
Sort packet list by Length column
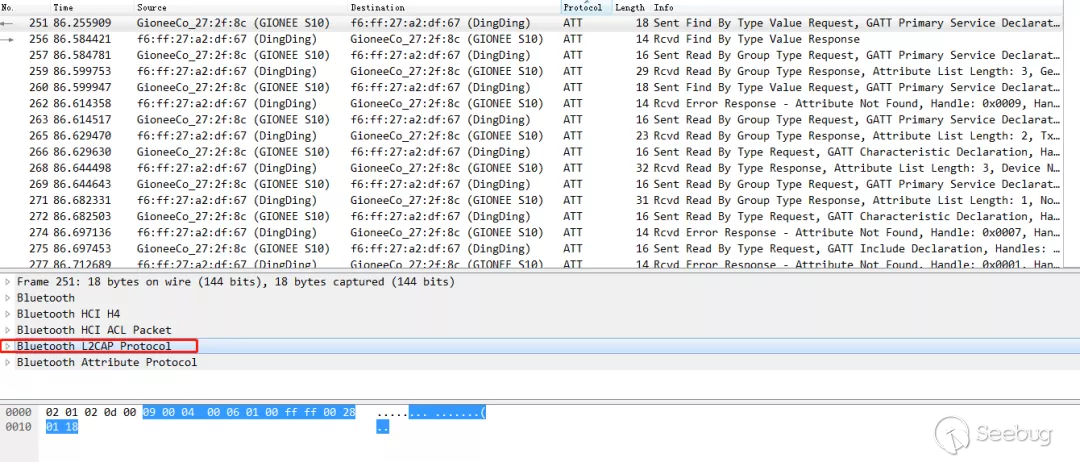point(630,7)
